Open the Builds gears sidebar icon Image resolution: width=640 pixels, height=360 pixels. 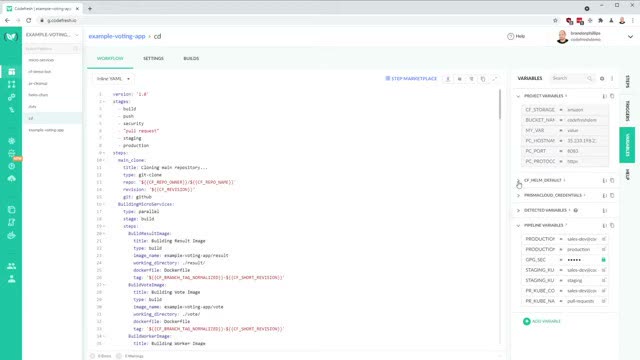(11, 97)
